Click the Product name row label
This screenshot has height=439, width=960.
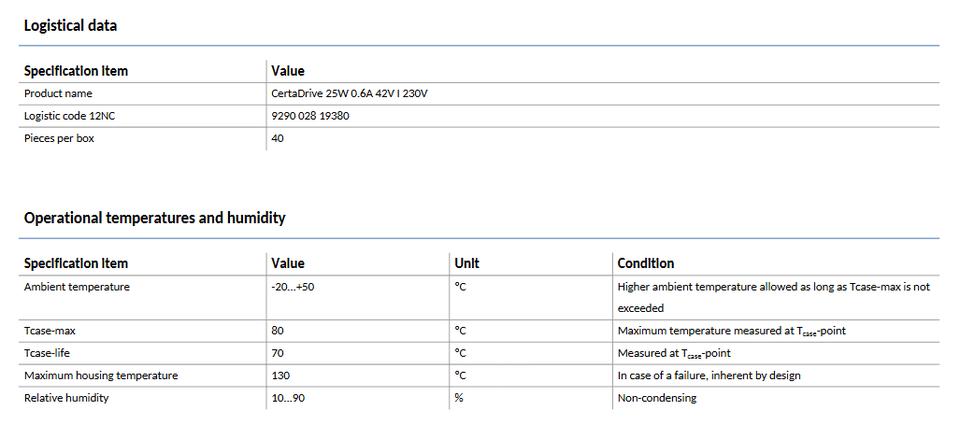[58, 93]
